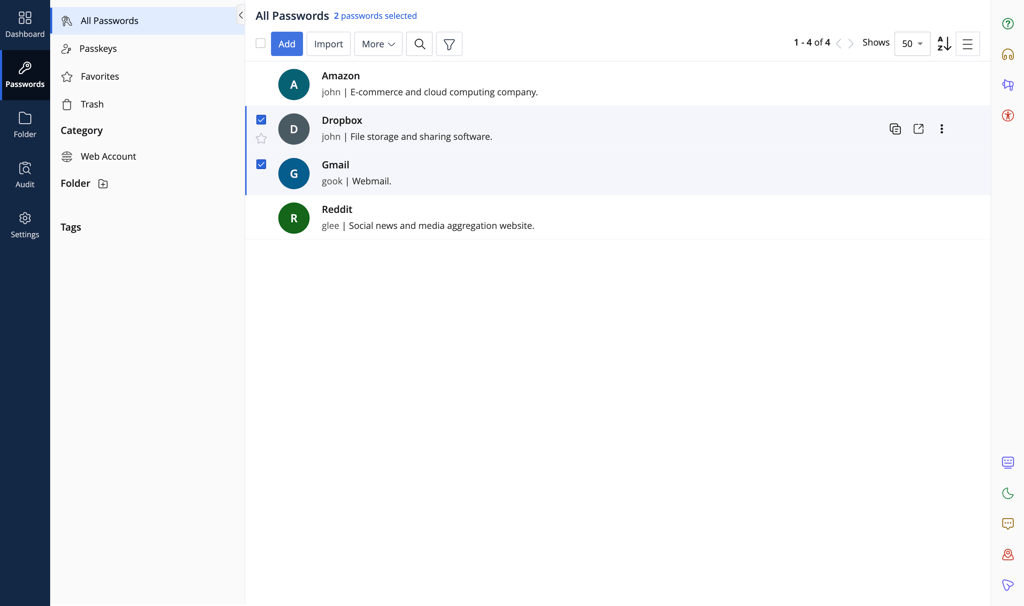
Task: Click the Add button
Action: coord(287,44)
